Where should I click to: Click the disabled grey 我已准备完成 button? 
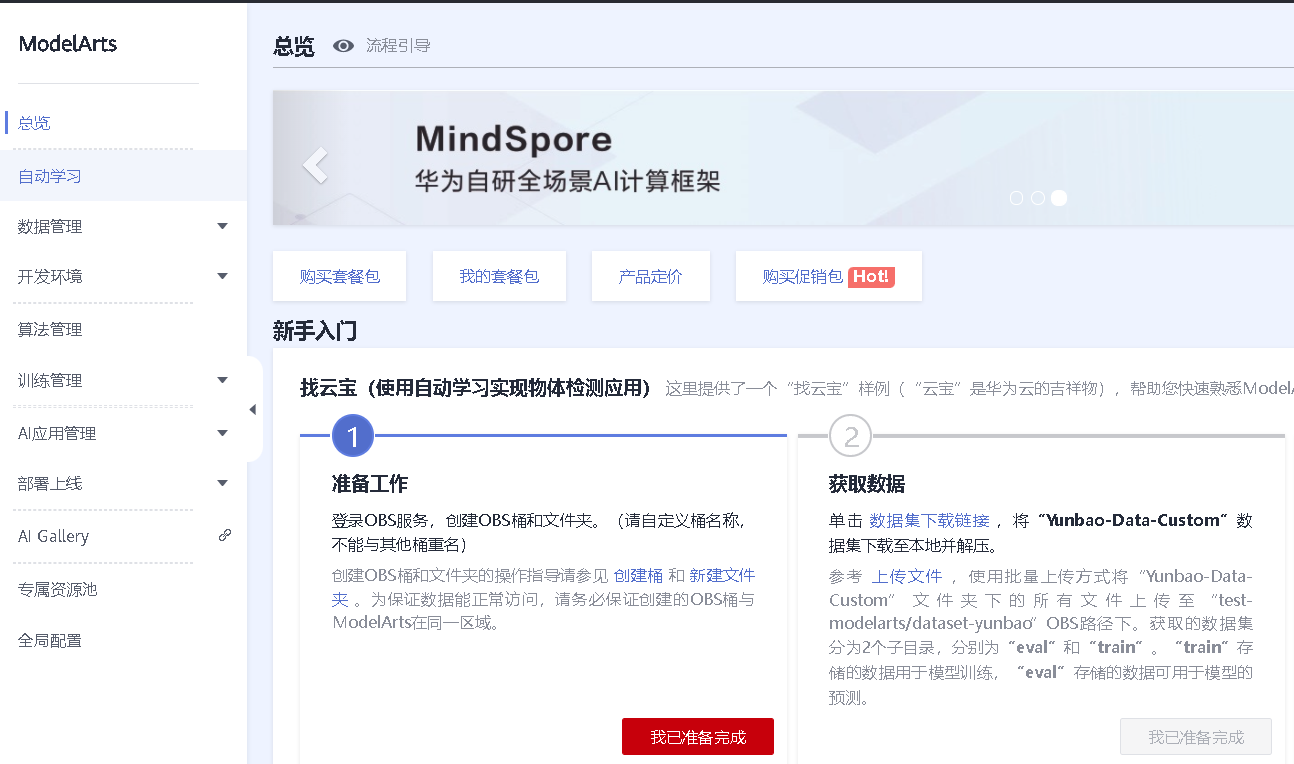pos(1196,737)
